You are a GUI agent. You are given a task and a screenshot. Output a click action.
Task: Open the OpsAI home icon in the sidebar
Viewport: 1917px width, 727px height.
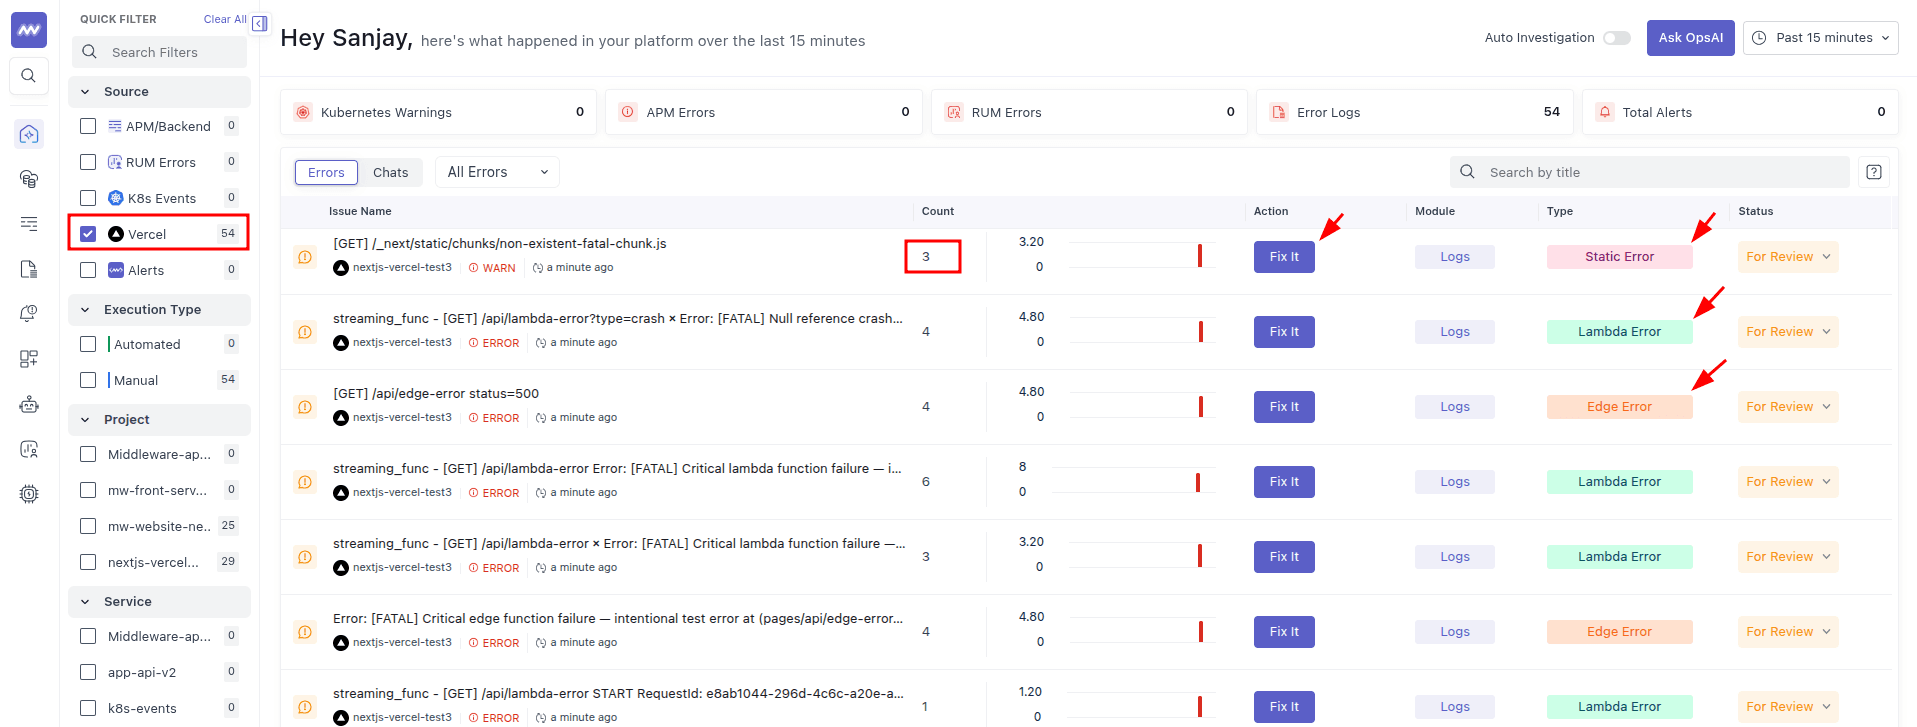[29, 134]
